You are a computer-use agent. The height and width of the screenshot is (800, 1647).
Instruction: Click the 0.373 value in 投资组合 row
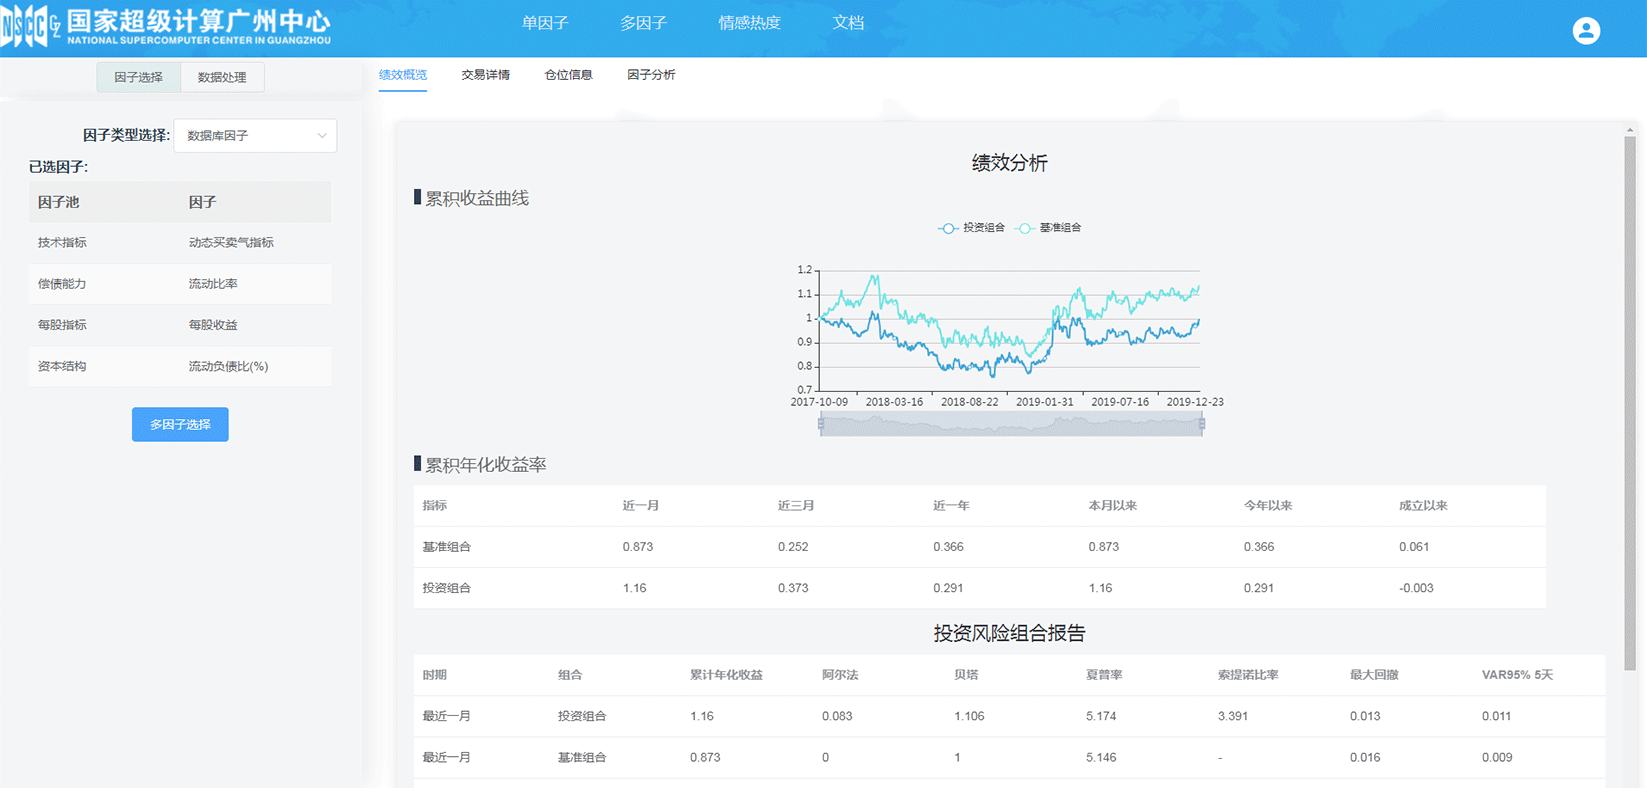point(793,588)
